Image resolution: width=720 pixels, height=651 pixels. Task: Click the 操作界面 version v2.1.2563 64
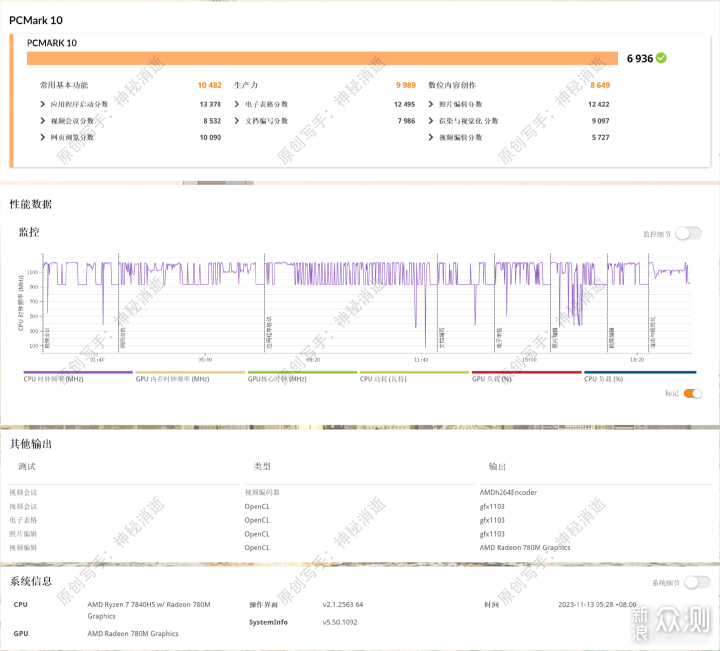point(343,605)
